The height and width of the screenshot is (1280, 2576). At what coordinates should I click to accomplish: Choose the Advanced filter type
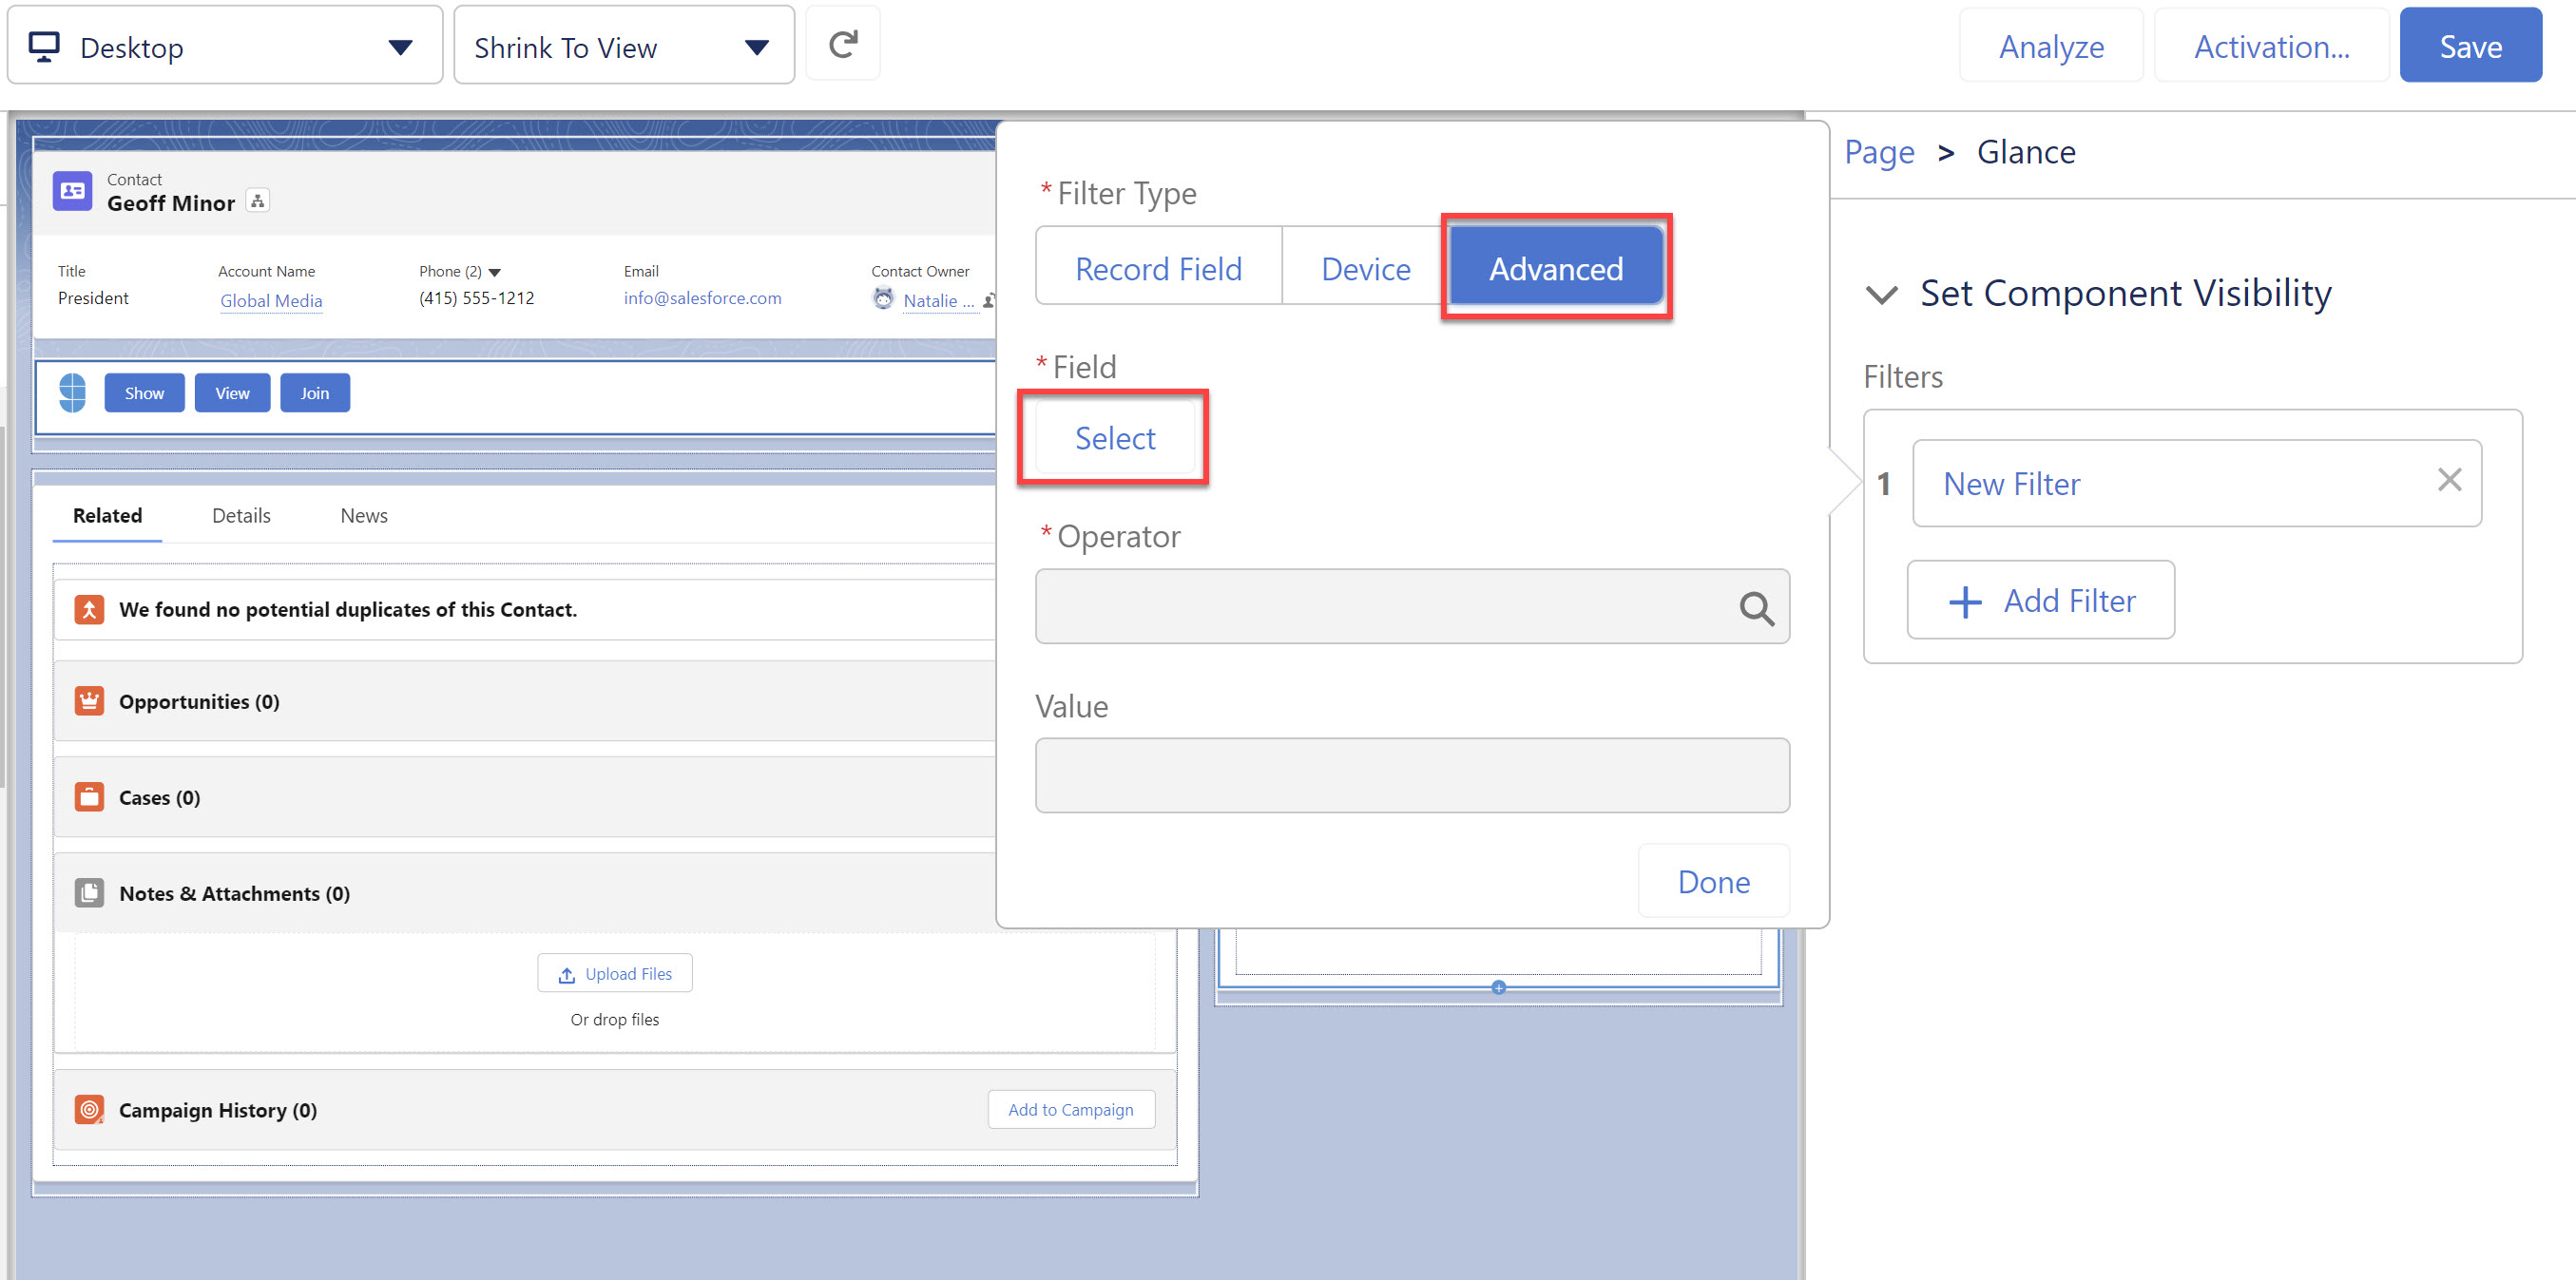tap(1555, 268)
